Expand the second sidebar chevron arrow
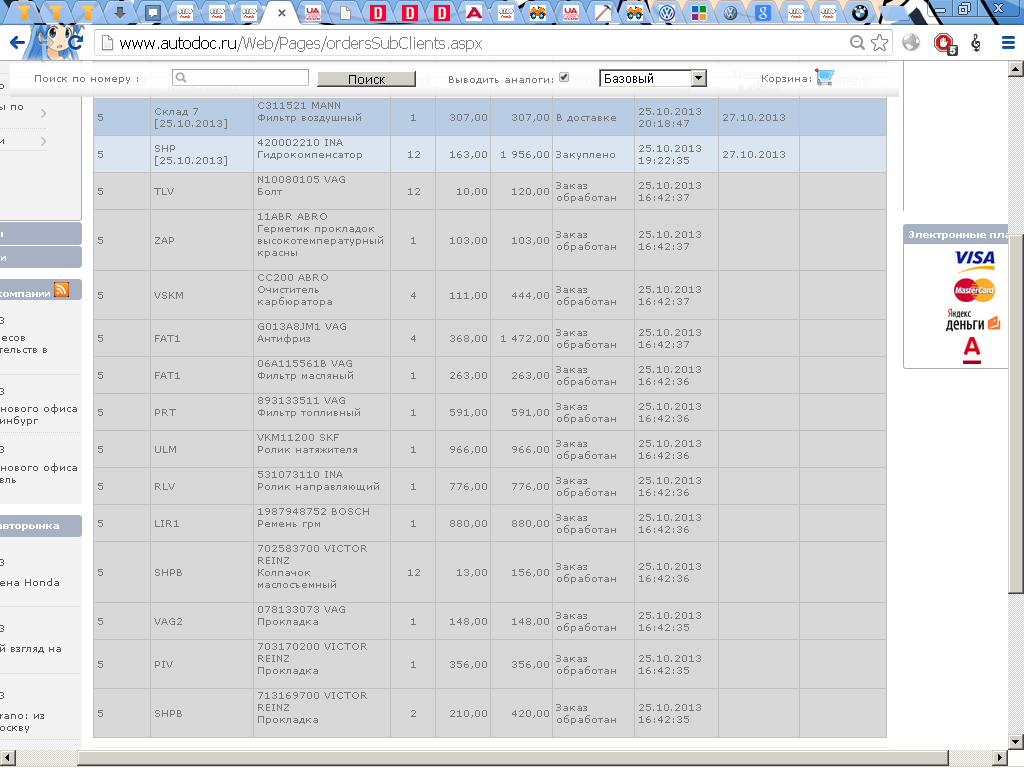The height and width of the screenshot is (768, 1024). coord(44,142)
